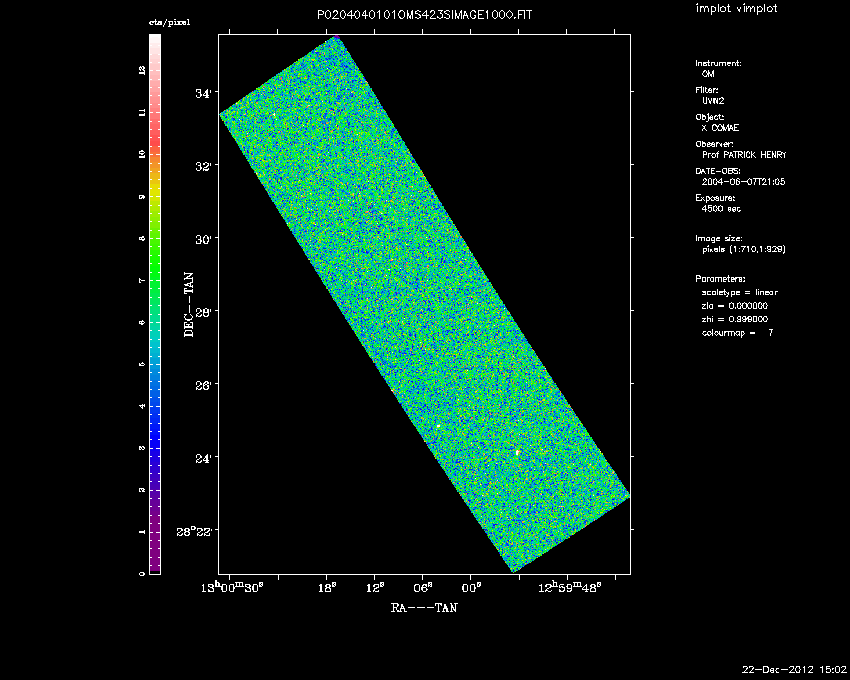Click the 'pixels (1:710,1:929)' value
The image size is (850, 680).
click(x=744, y=249)
